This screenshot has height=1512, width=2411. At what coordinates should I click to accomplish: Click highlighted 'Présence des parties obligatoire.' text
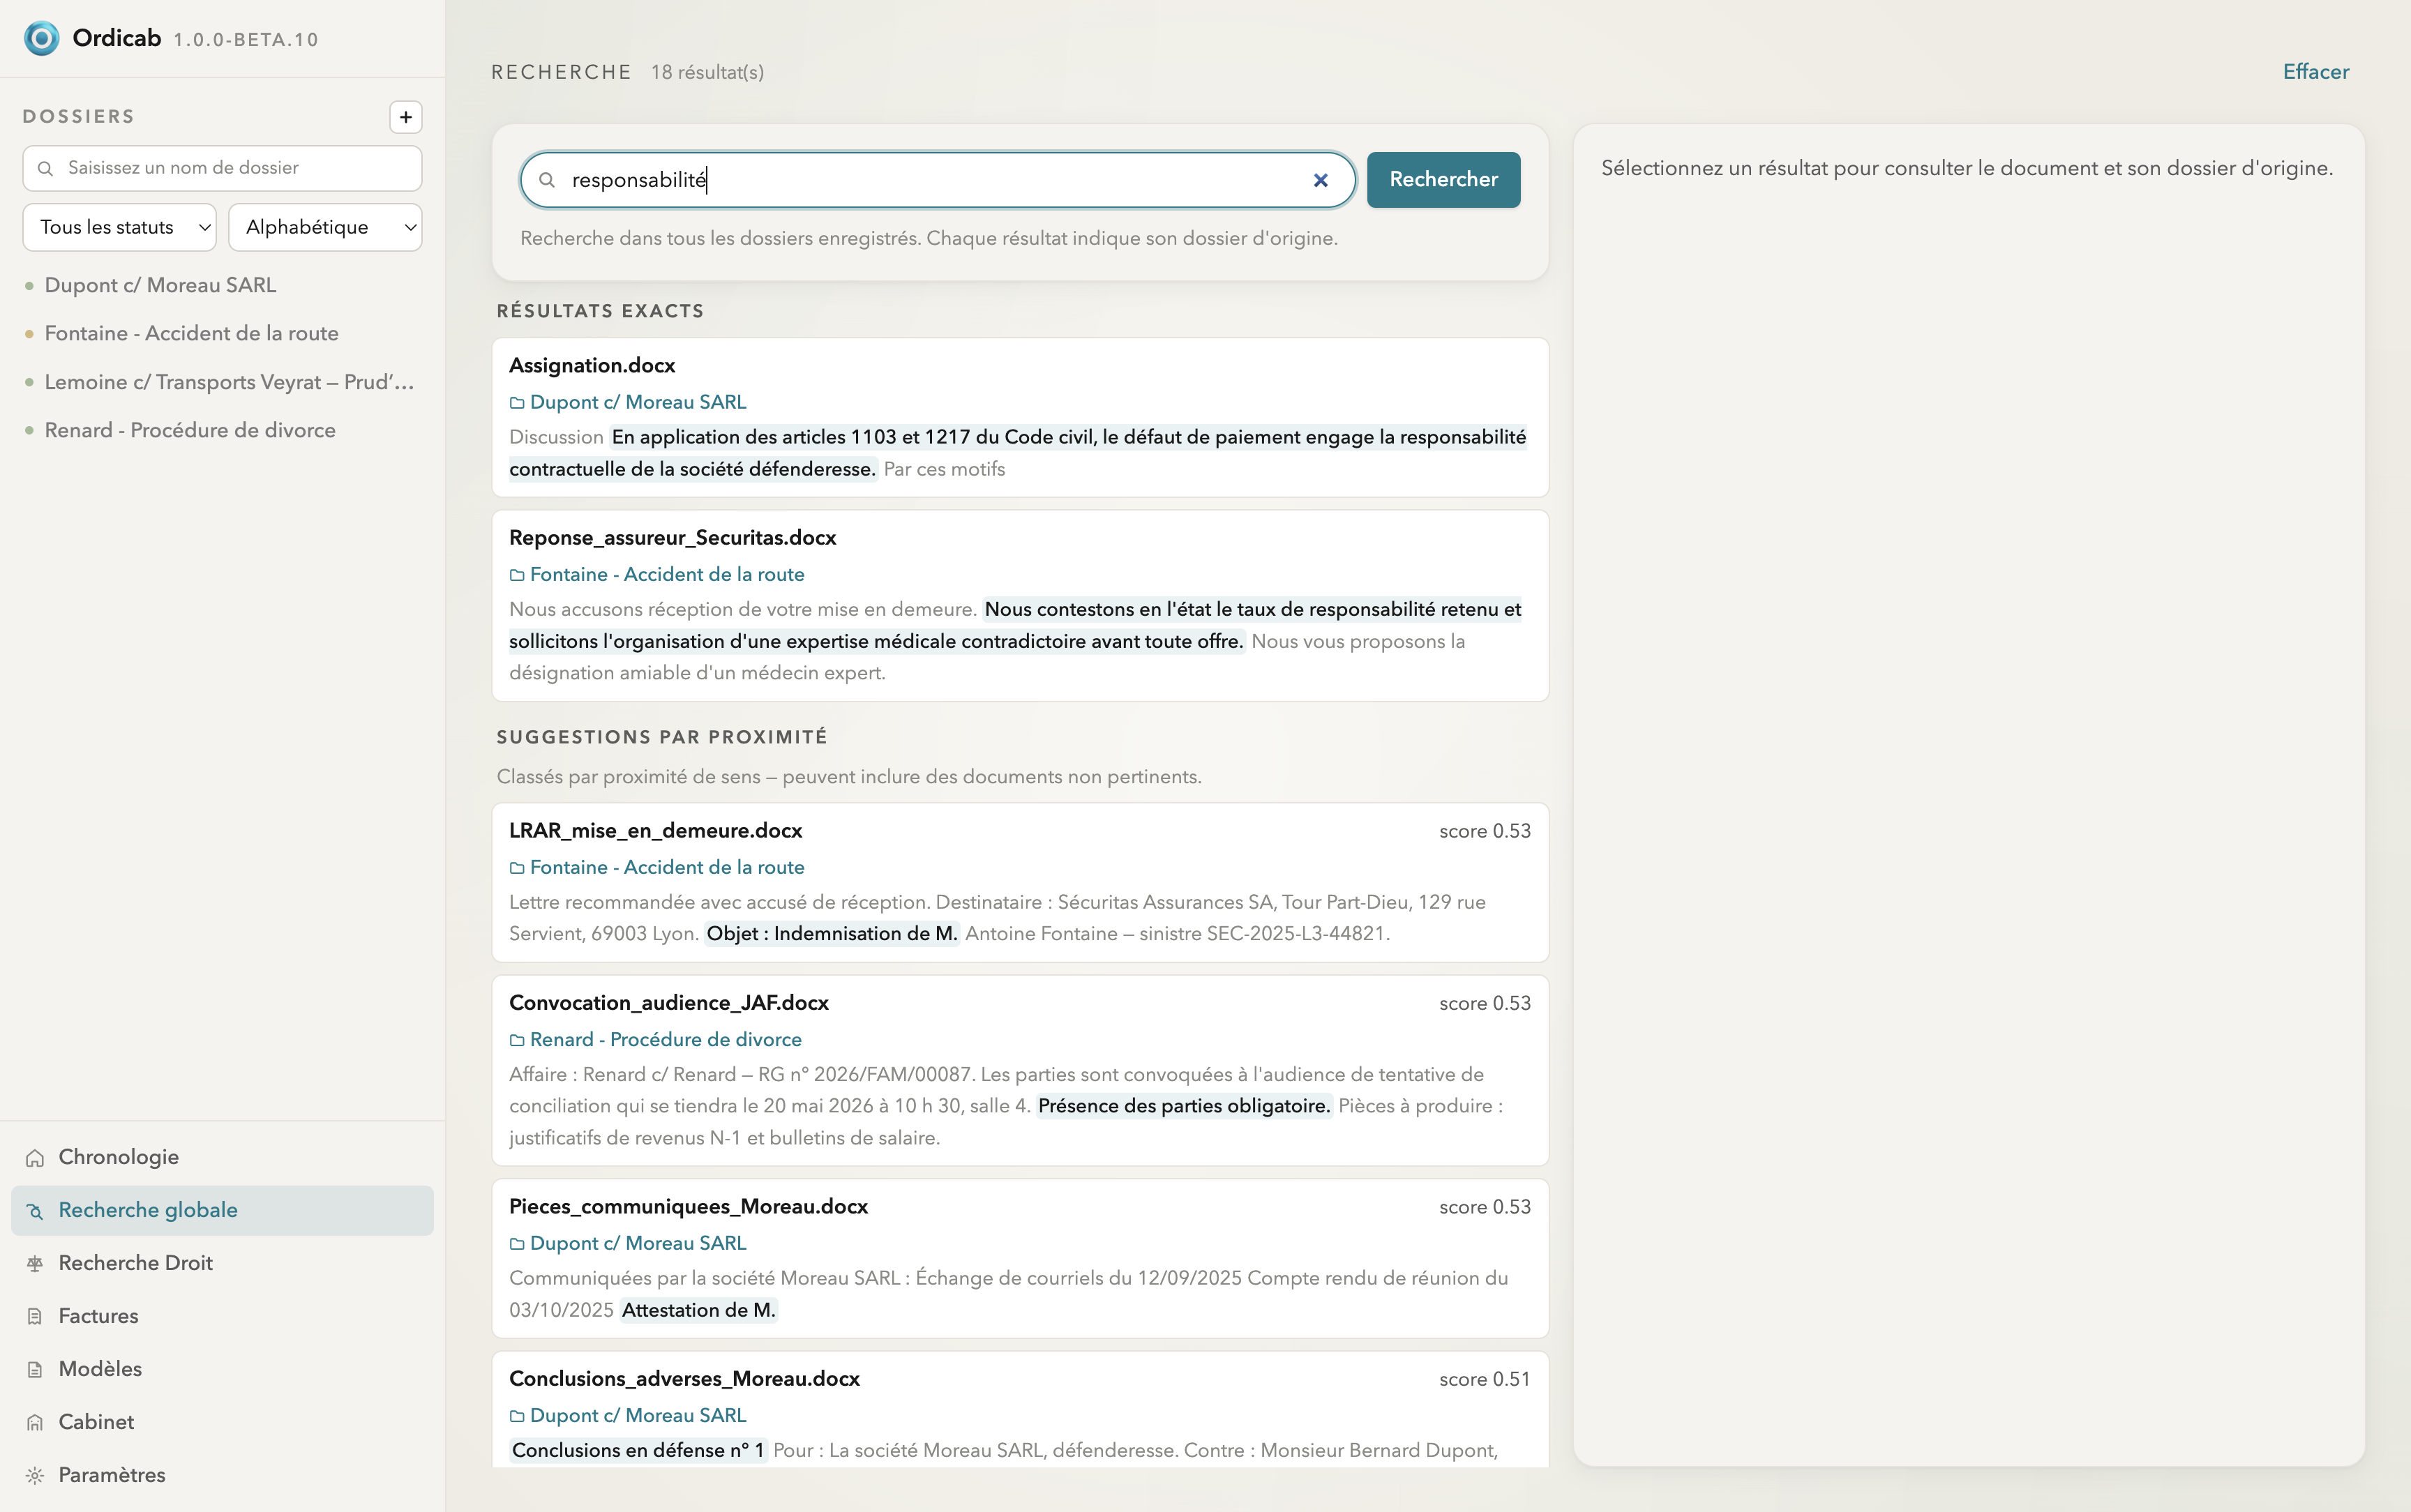tap(1184, 1106)
